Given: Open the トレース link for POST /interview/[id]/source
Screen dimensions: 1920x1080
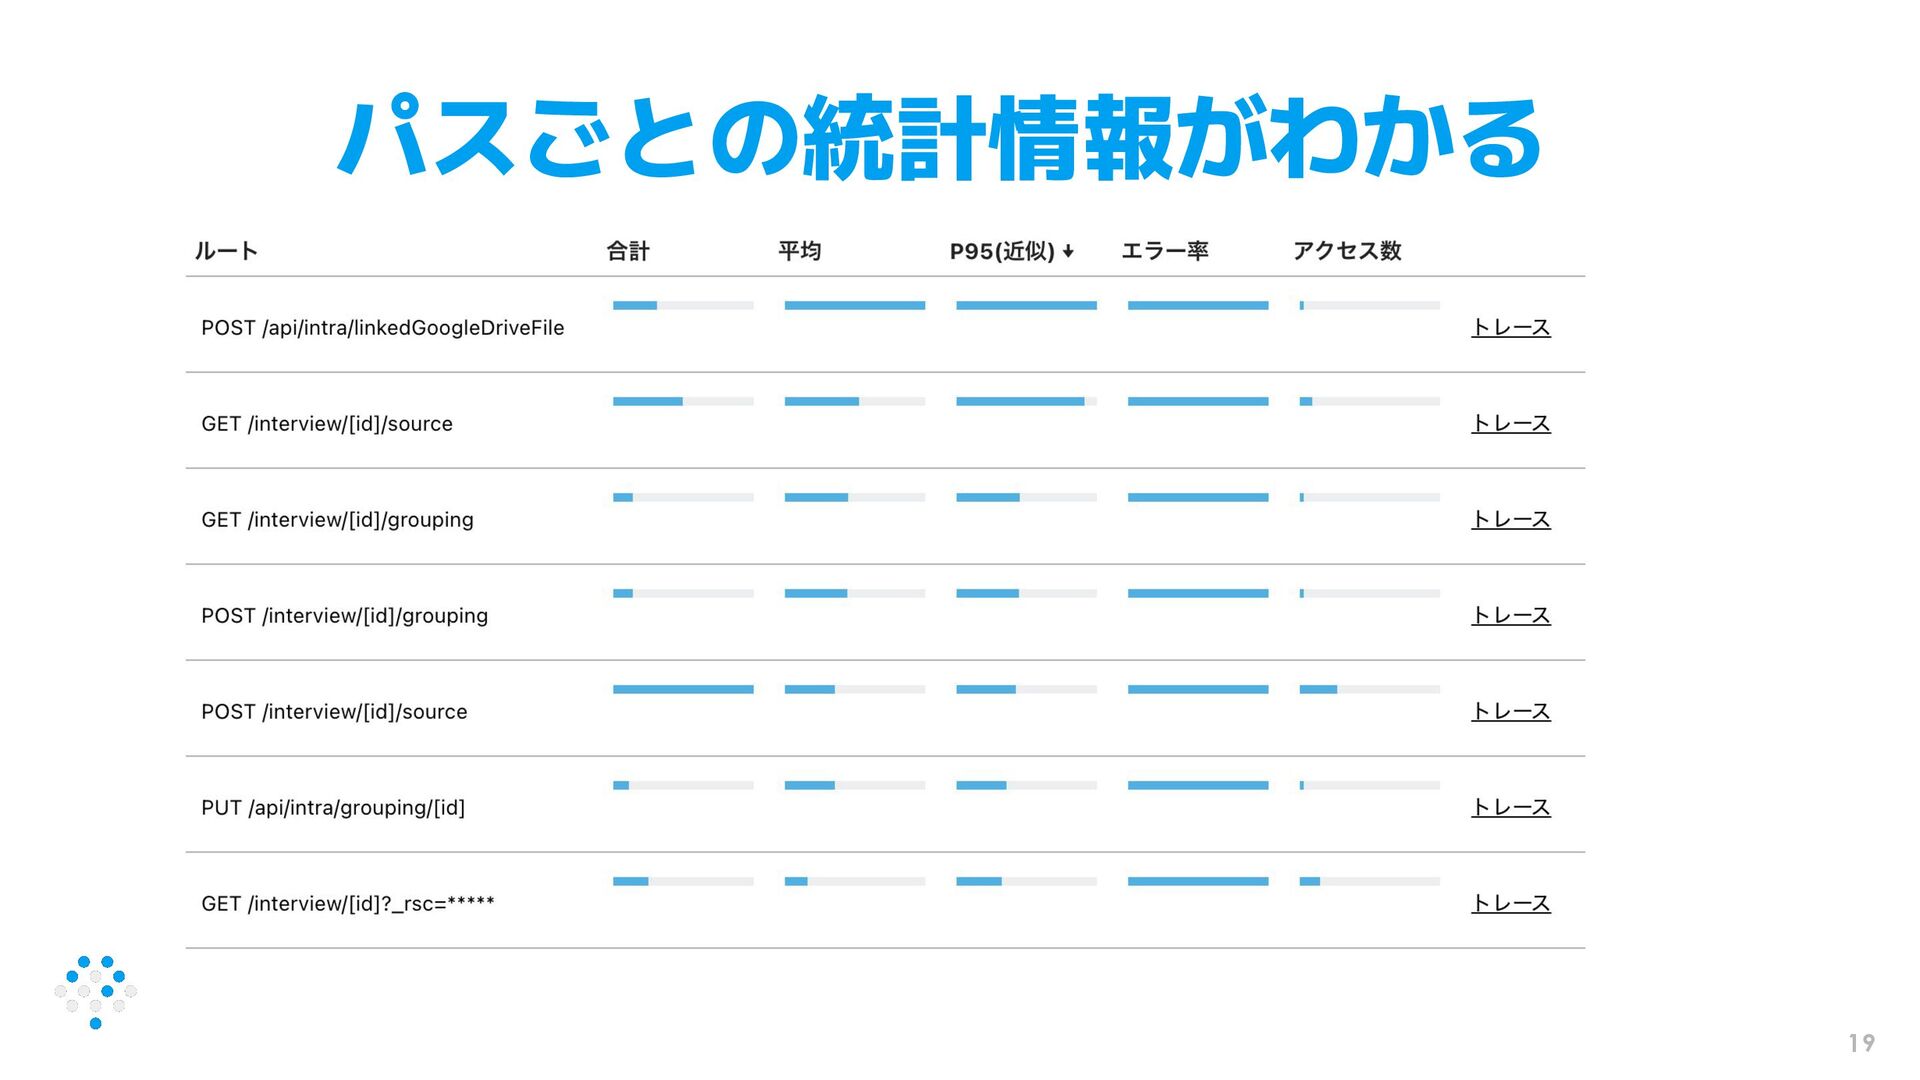Looking at the screenshot, I should pyautogui.click(x=1510, y=712).
